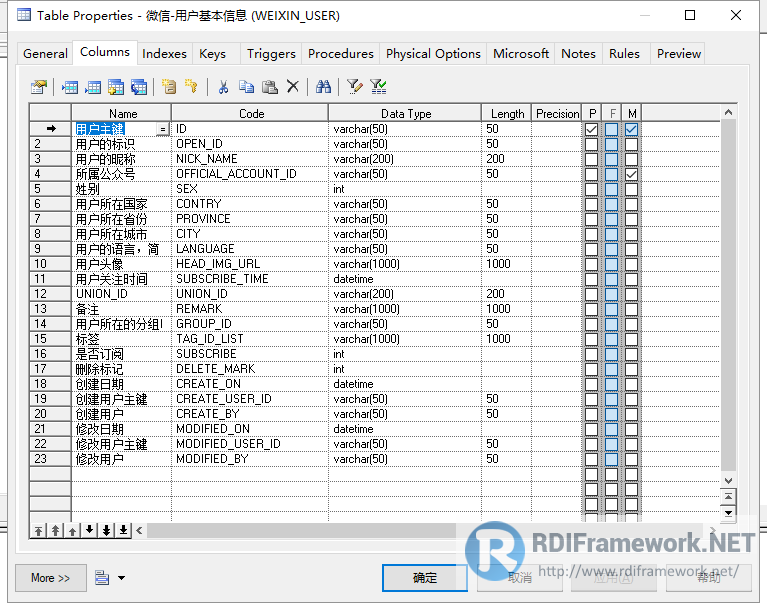Click the Replicate Columns toolbar icon
Viewport: 767px width, 610px height.
click(139, 87)
